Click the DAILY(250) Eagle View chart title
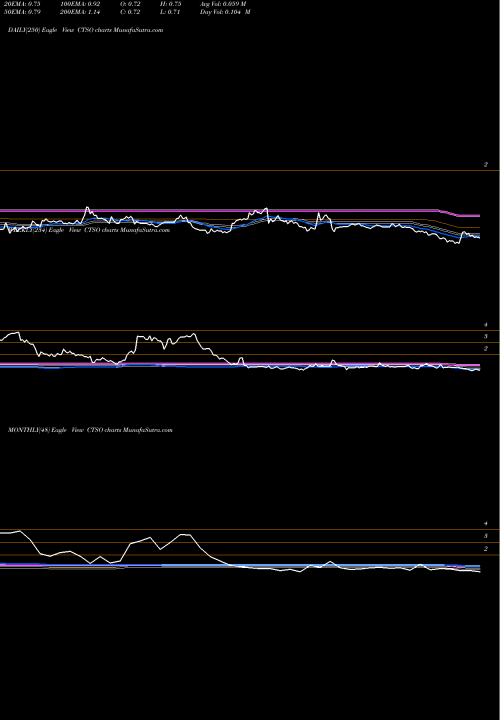 (x=85, y=30)
